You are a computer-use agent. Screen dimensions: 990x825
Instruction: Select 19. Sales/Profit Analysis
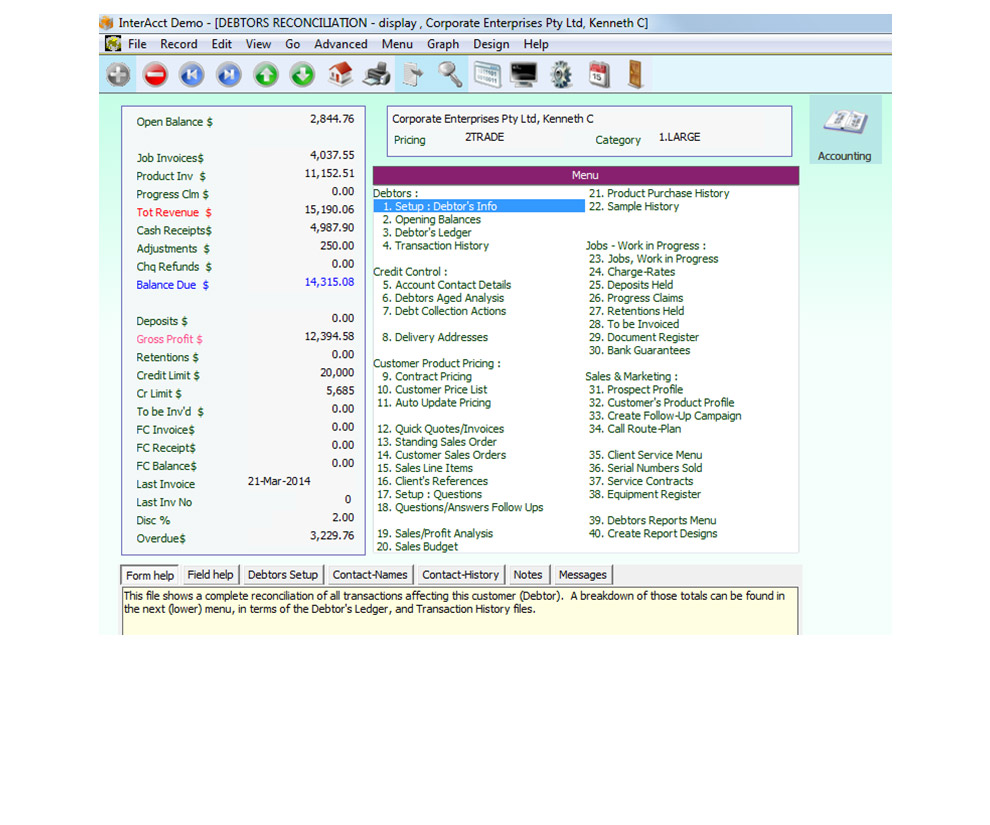(x=435, y=533)
